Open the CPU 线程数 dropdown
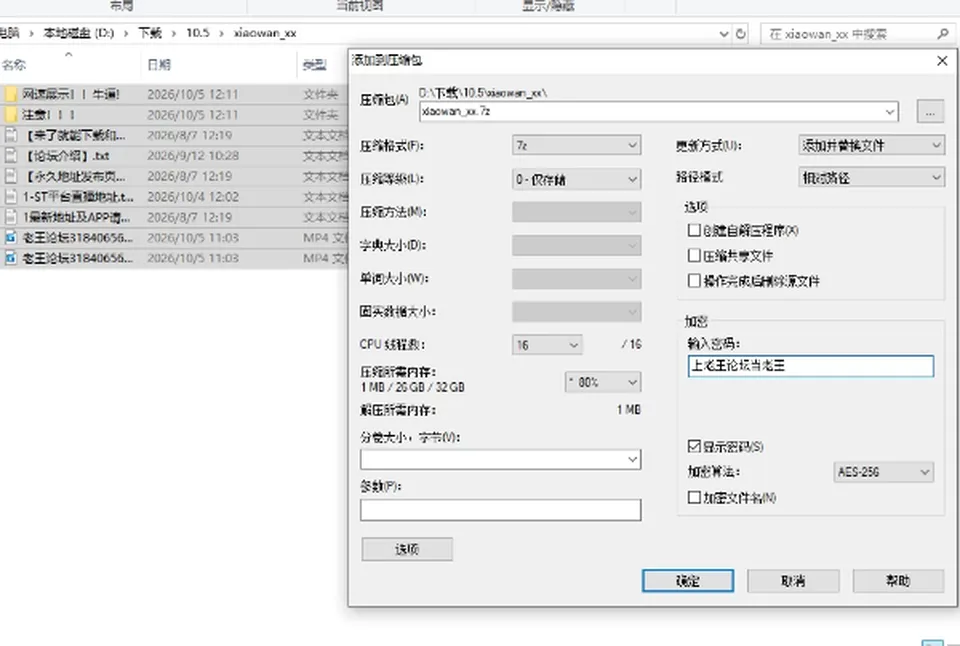Viewport: 960px width, 646px height. [x=547, y=345]
